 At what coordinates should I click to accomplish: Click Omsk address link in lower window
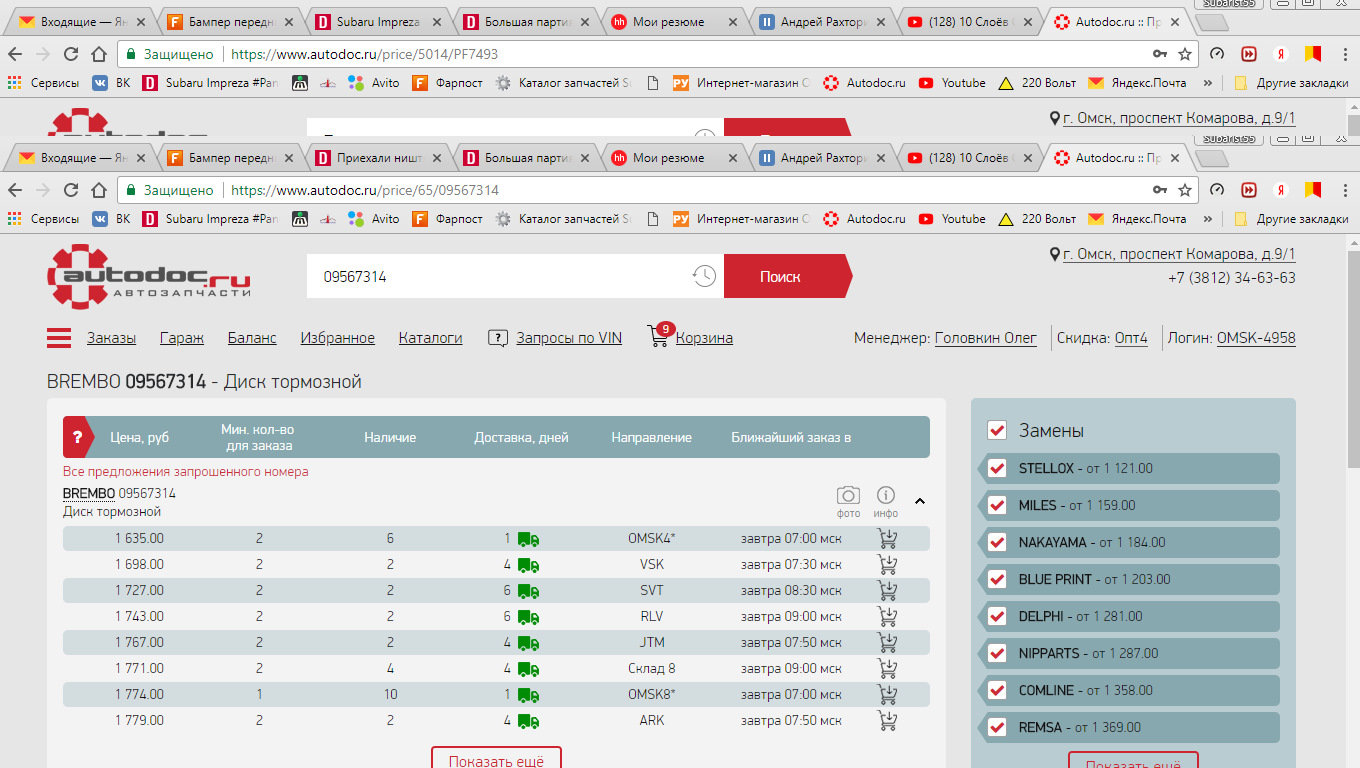point(1179,254)
